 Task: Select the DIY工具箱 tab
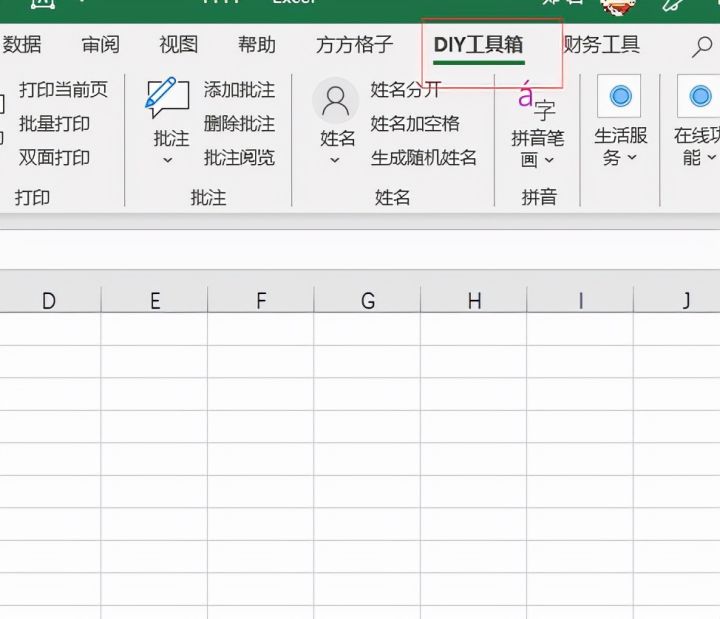478,45
